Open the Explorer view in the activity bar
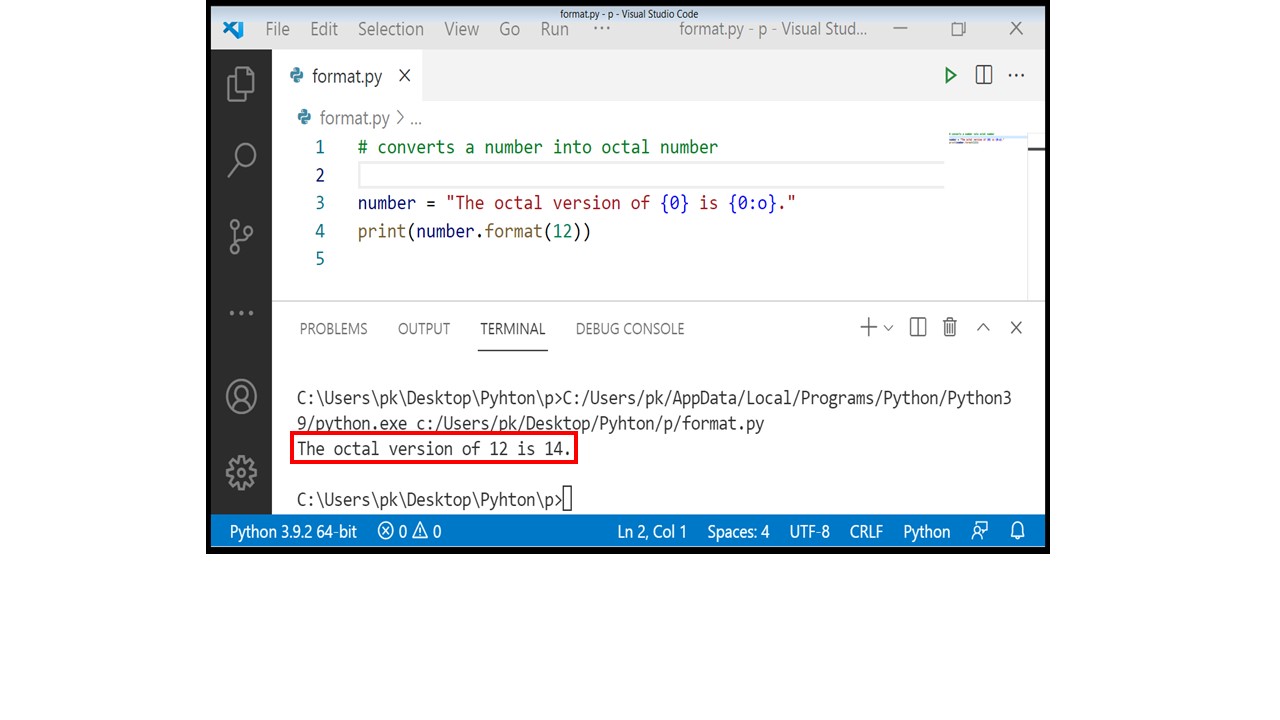This screenshot has width=1280, height=720. click(241, 85)
